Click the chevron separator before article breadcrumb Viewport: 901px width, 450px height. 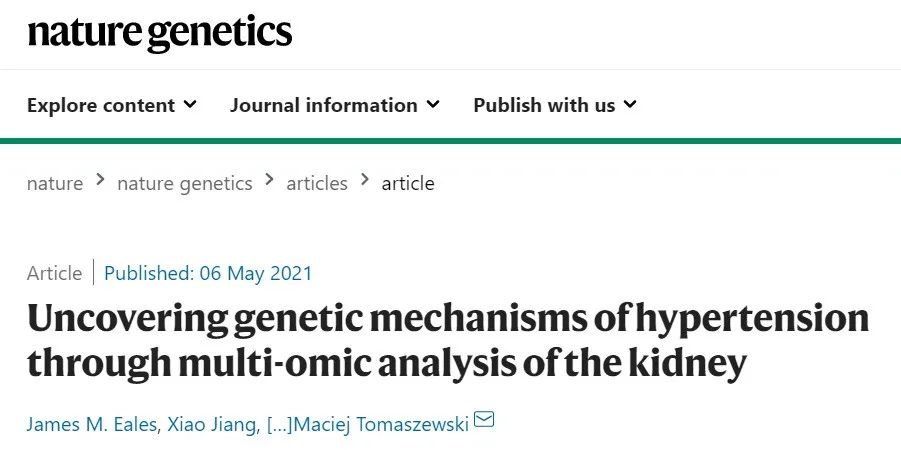click(x=365, y=180)
